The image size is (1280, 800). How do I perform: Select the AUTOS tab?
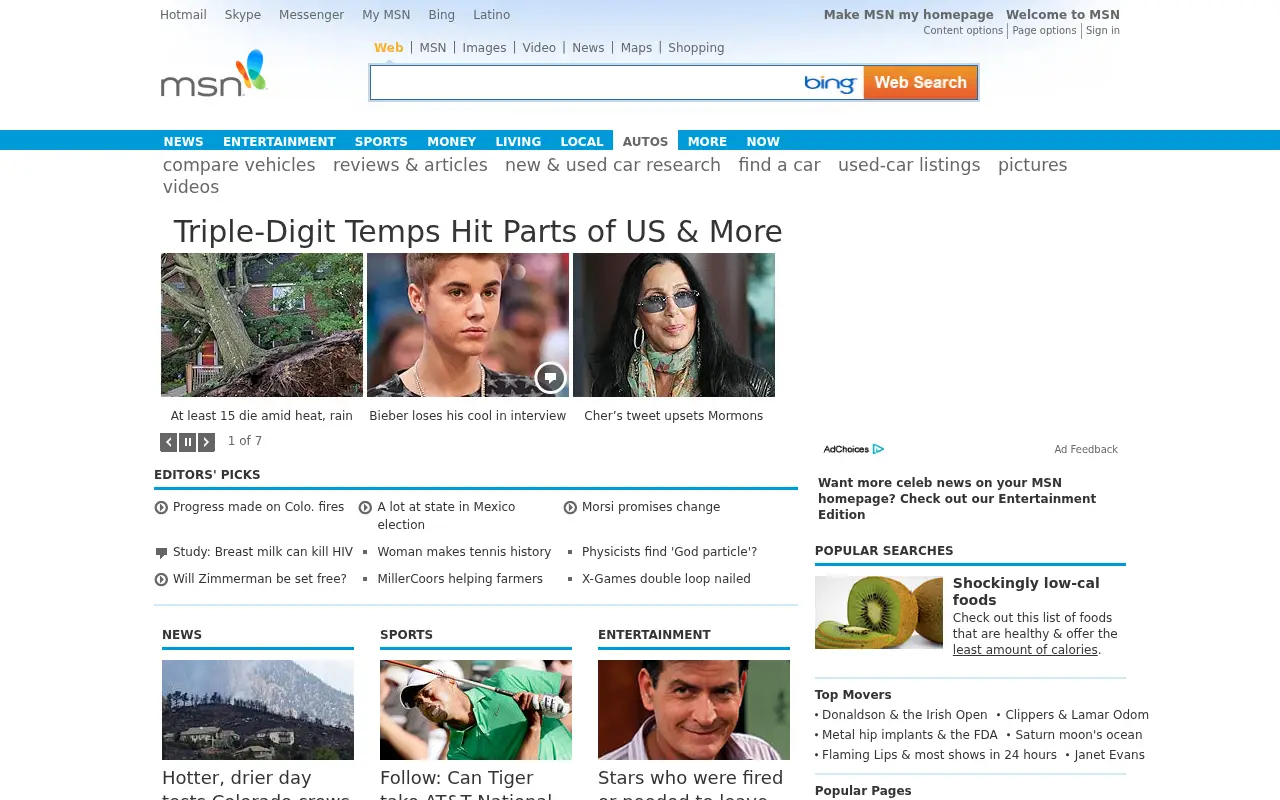[x=645, y=142]
